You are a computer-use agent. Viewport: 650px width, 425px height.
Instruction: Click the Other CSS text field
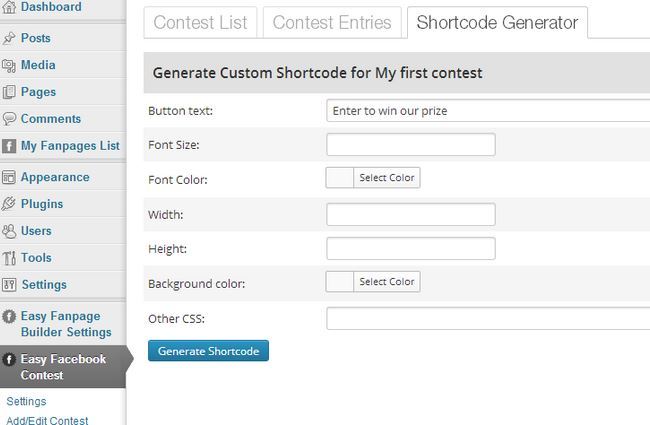[x=488, y=318]
